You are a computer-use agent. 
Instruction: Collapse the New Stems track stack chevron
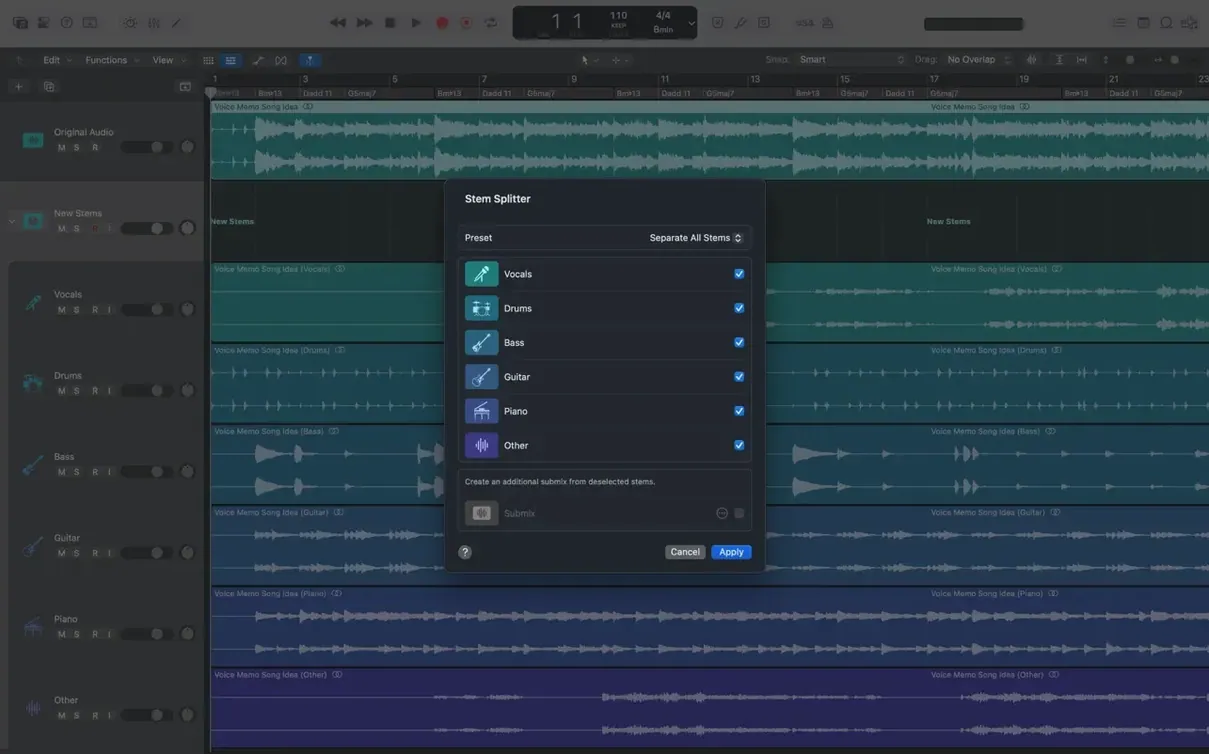tap(12, 221)
